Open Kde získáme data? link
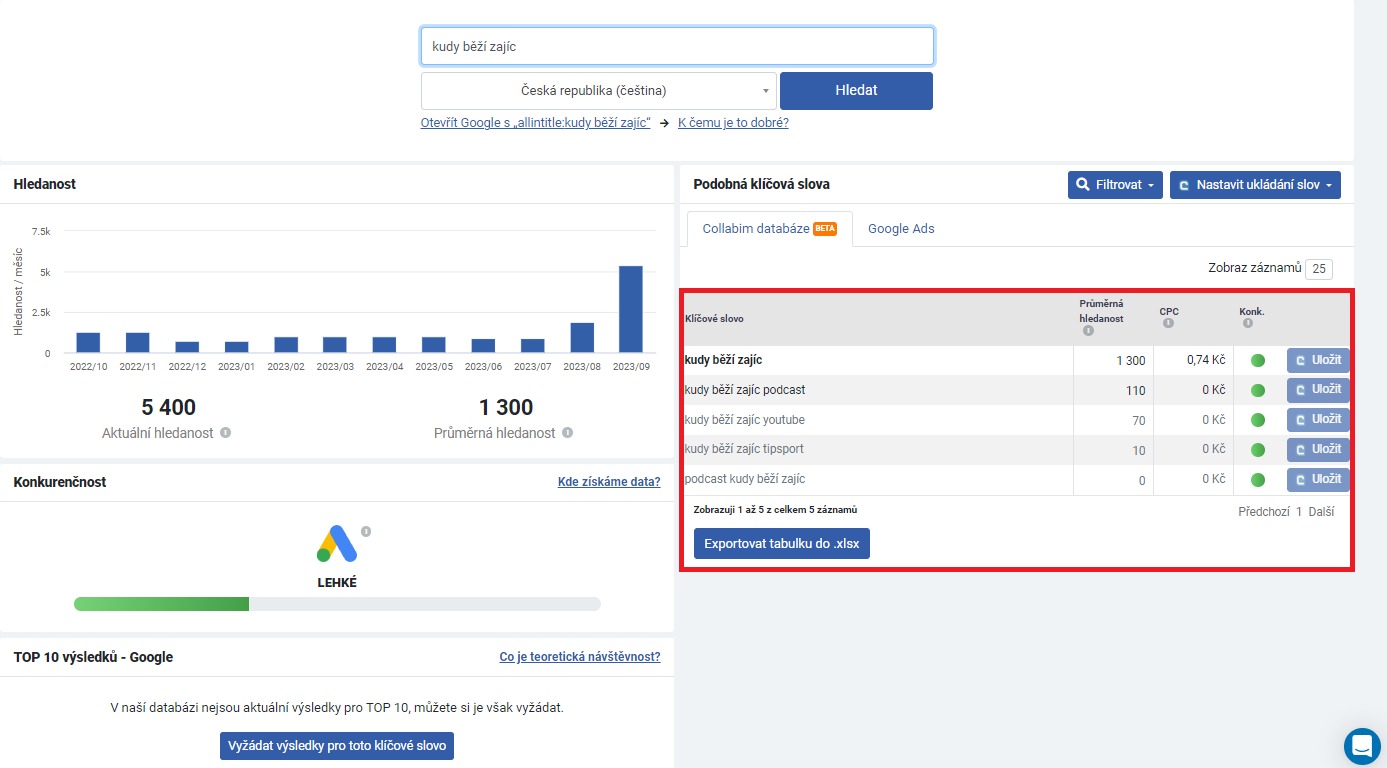Screen dimensions: 1387x768 609,482
